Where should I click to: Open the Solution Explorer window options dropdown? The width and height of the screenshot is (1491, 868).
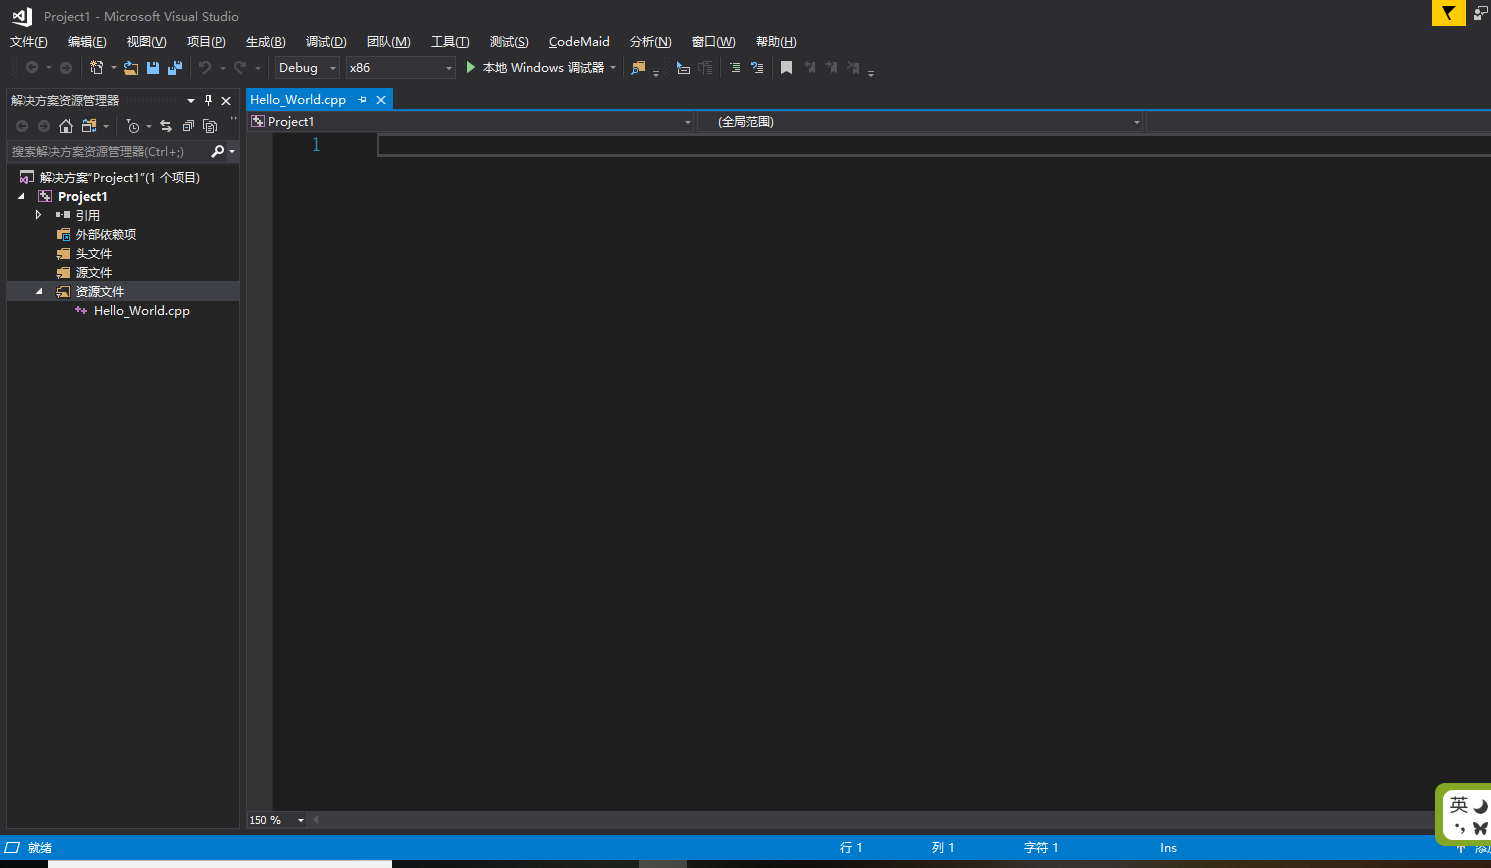pyautogui.click(x=190, y=100)
